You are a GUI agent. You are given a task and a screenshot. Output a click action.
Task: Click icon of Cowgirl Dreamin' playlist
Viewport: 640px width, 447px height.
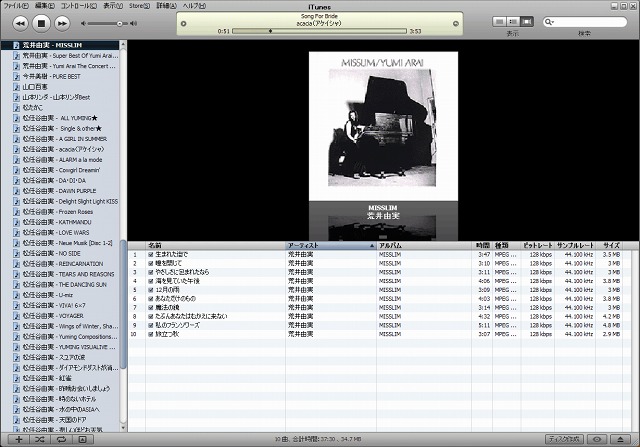pos(16,170)
